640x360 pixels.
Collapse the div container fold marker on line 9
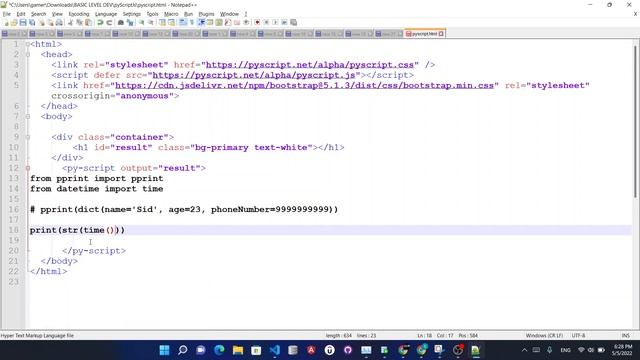tap(28, 137)
